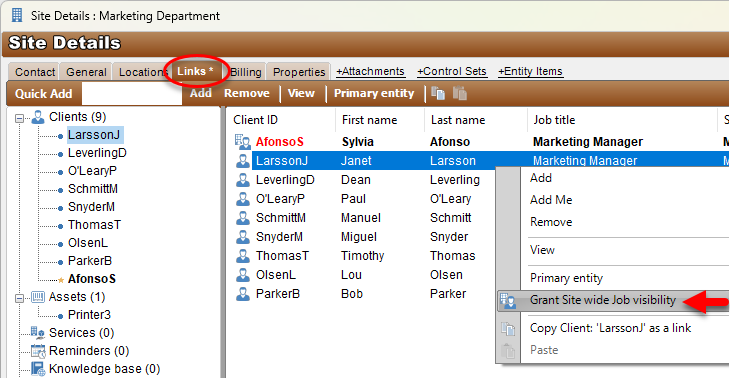Click the user icon beside ThomasT row
730x378 pixels.
pyautogui.click(x=242, y=256)
